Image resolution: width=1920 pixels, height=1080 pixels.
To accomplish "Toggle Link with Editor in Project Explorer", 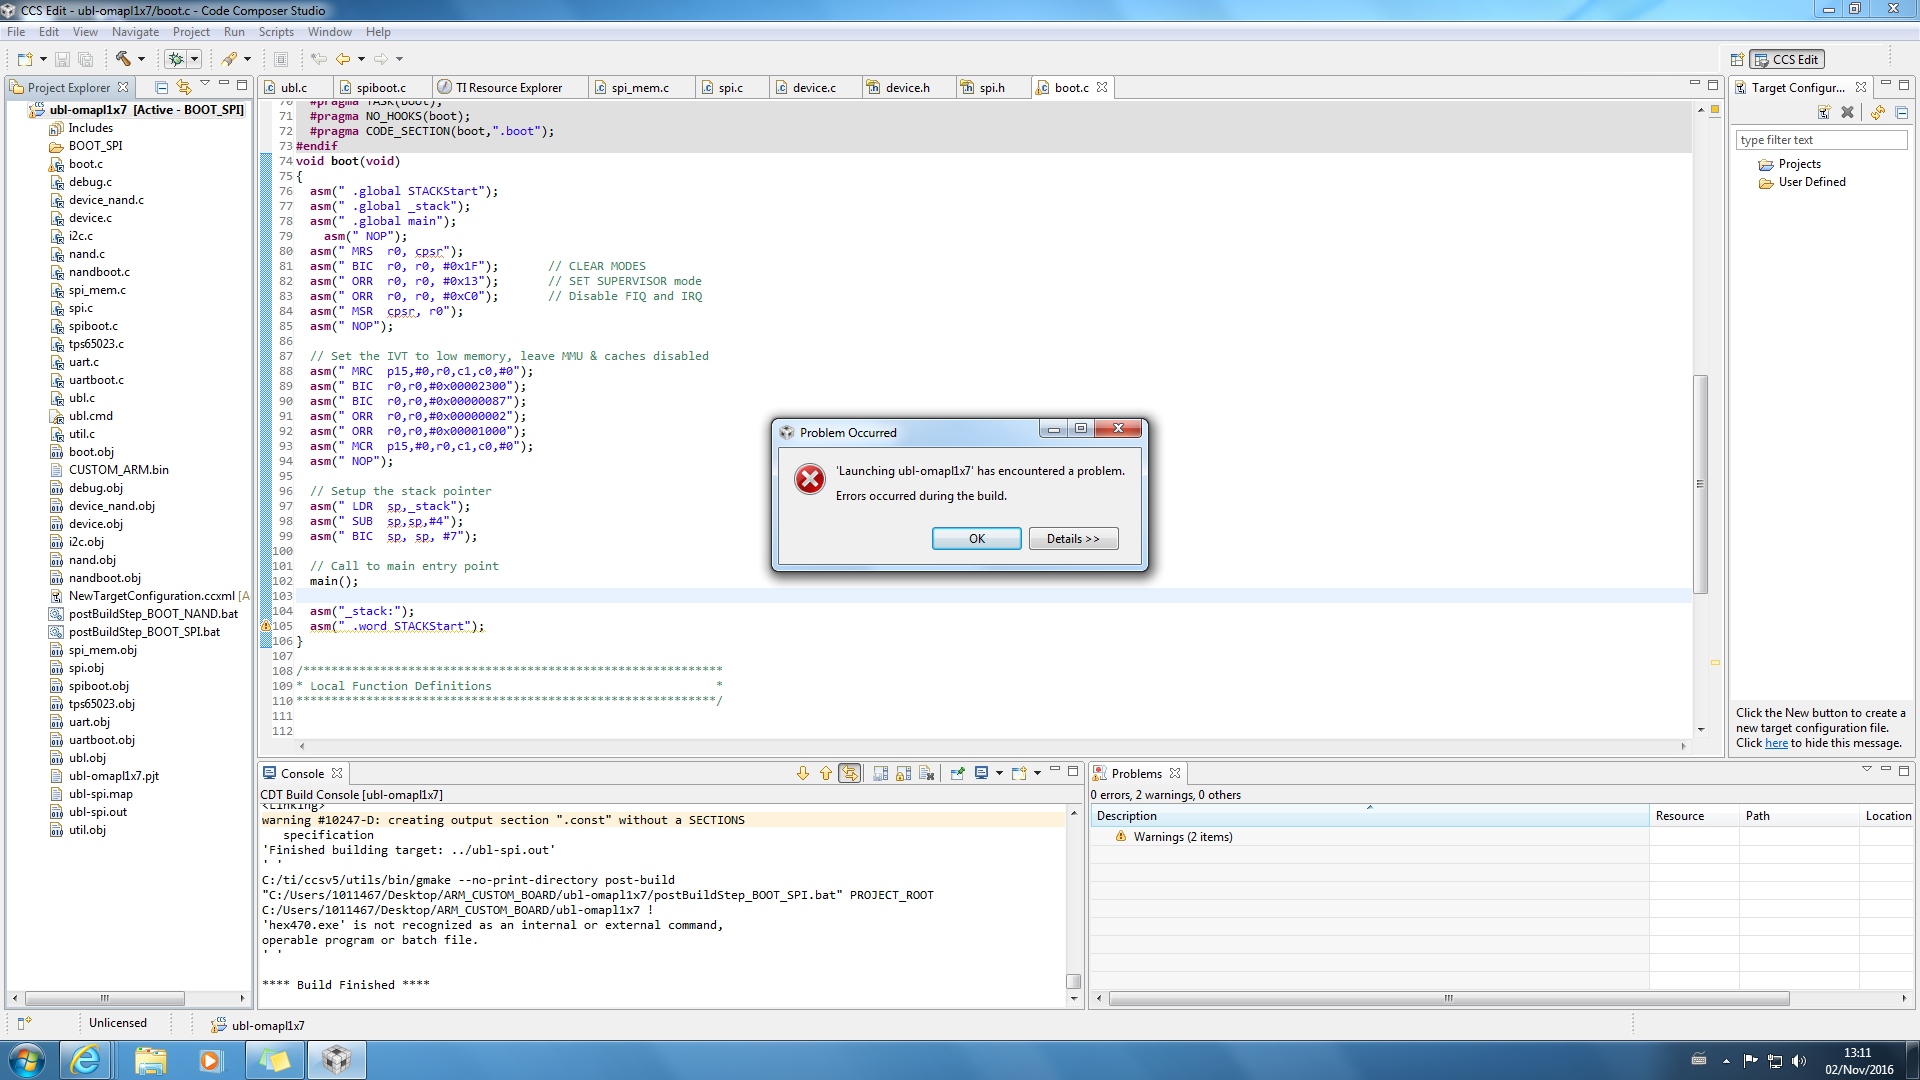I will pyautogui.click(x=183, y=87).
